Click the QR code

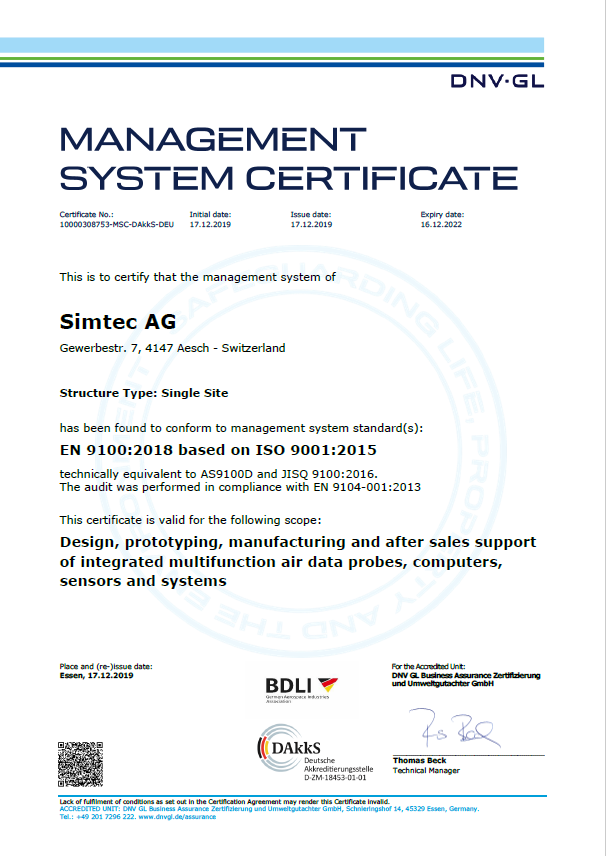[x=81, y=764]
